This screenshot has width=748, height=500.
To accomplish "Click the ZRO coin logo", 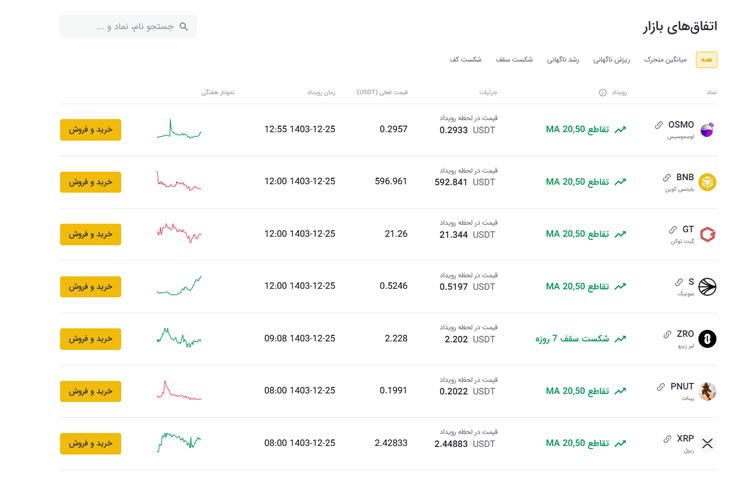I will coord(707,339).
